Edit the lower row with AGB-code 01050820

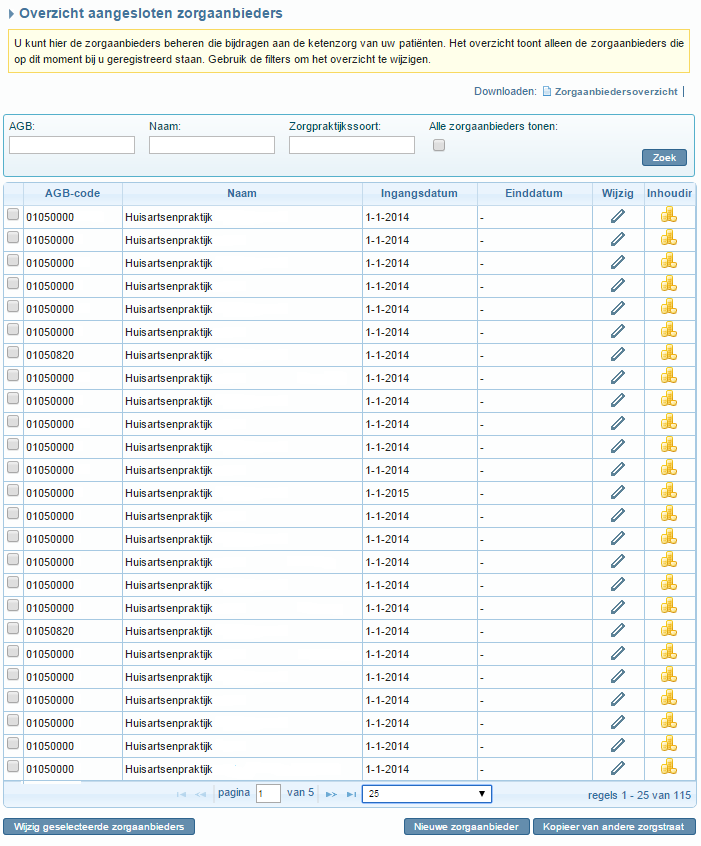(618, 630)
